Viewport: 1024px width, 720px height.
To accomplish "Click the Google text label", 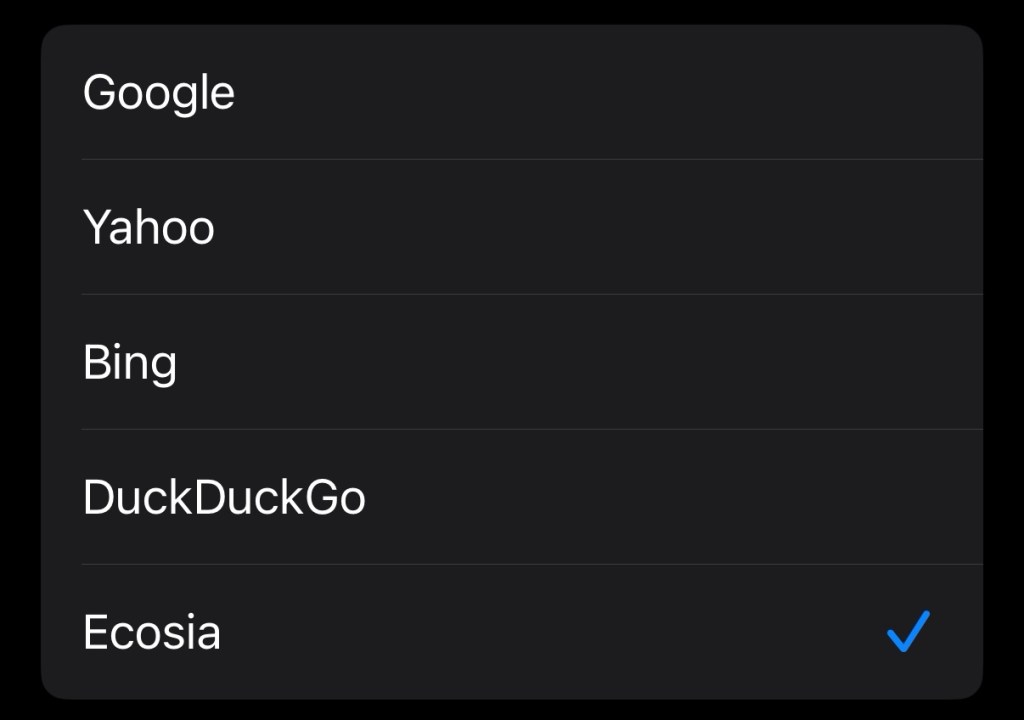I will click(x=158, y=93).
